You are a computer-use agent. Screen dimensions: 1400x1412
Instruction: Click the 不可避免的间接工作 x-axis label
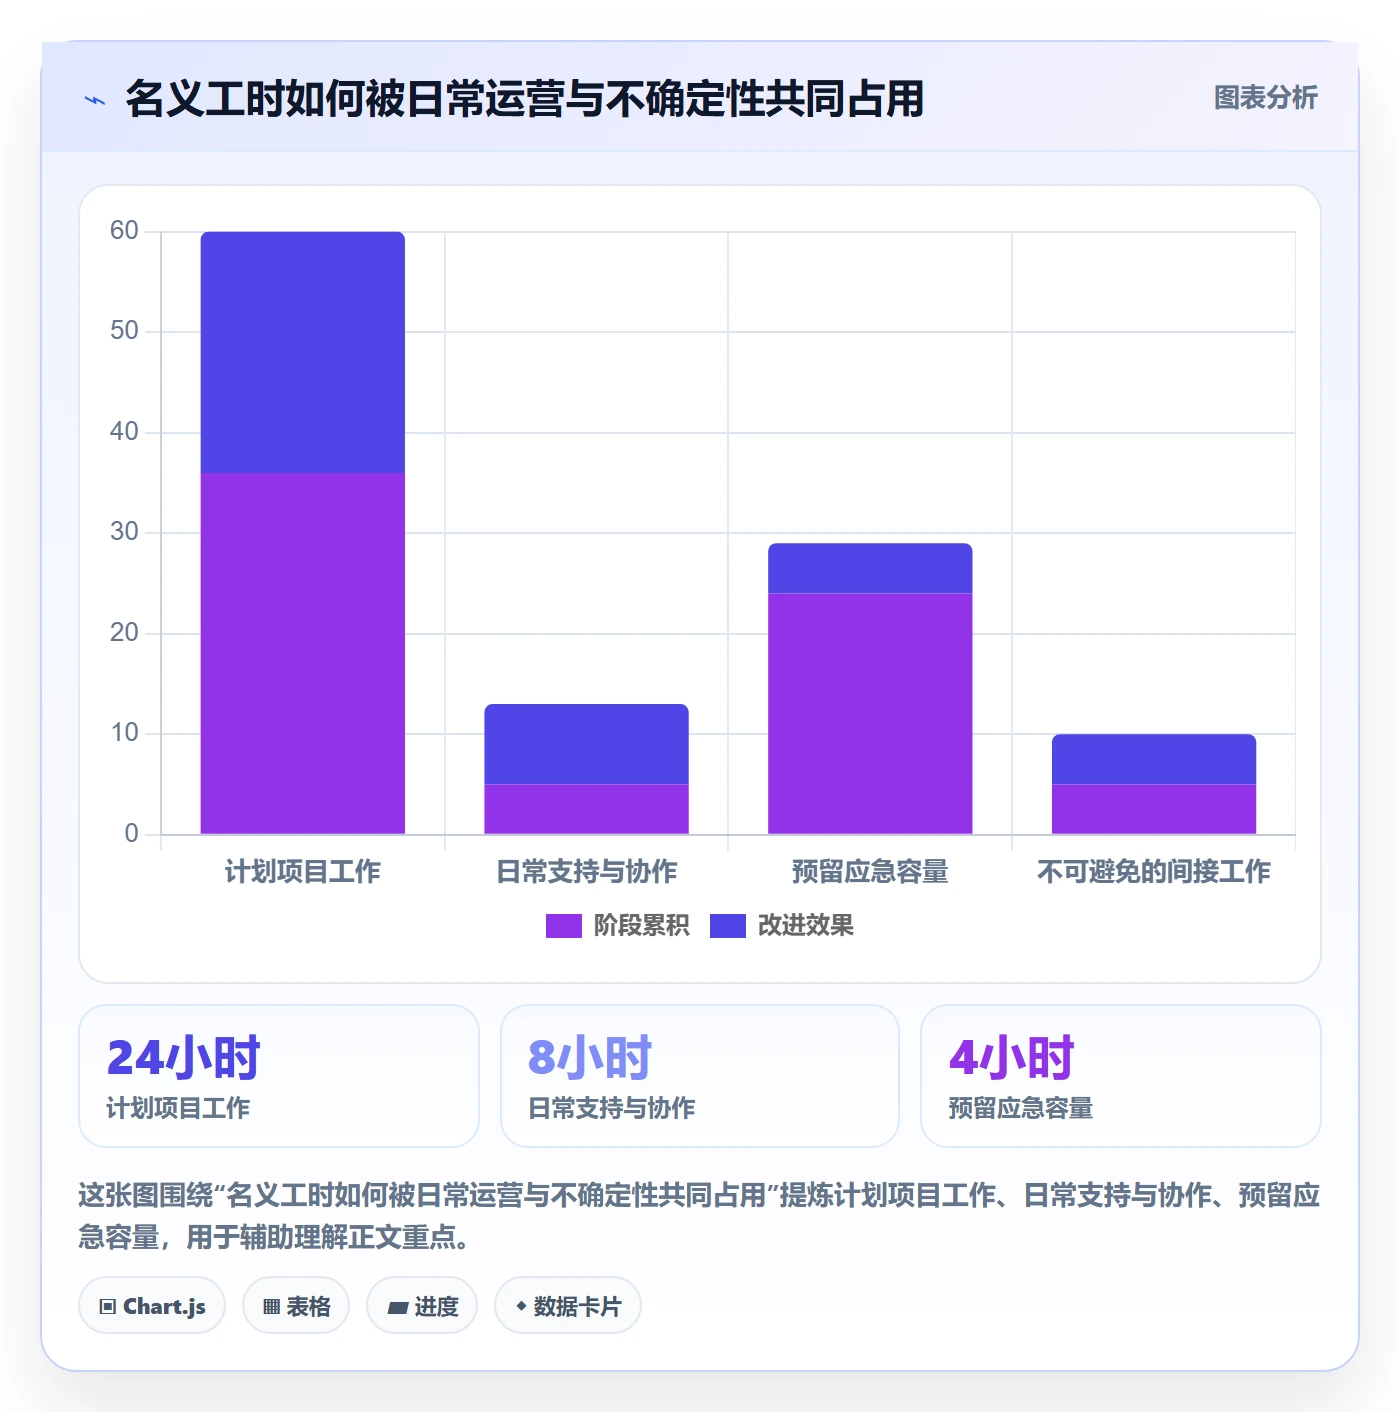[x=1154, y=872]
